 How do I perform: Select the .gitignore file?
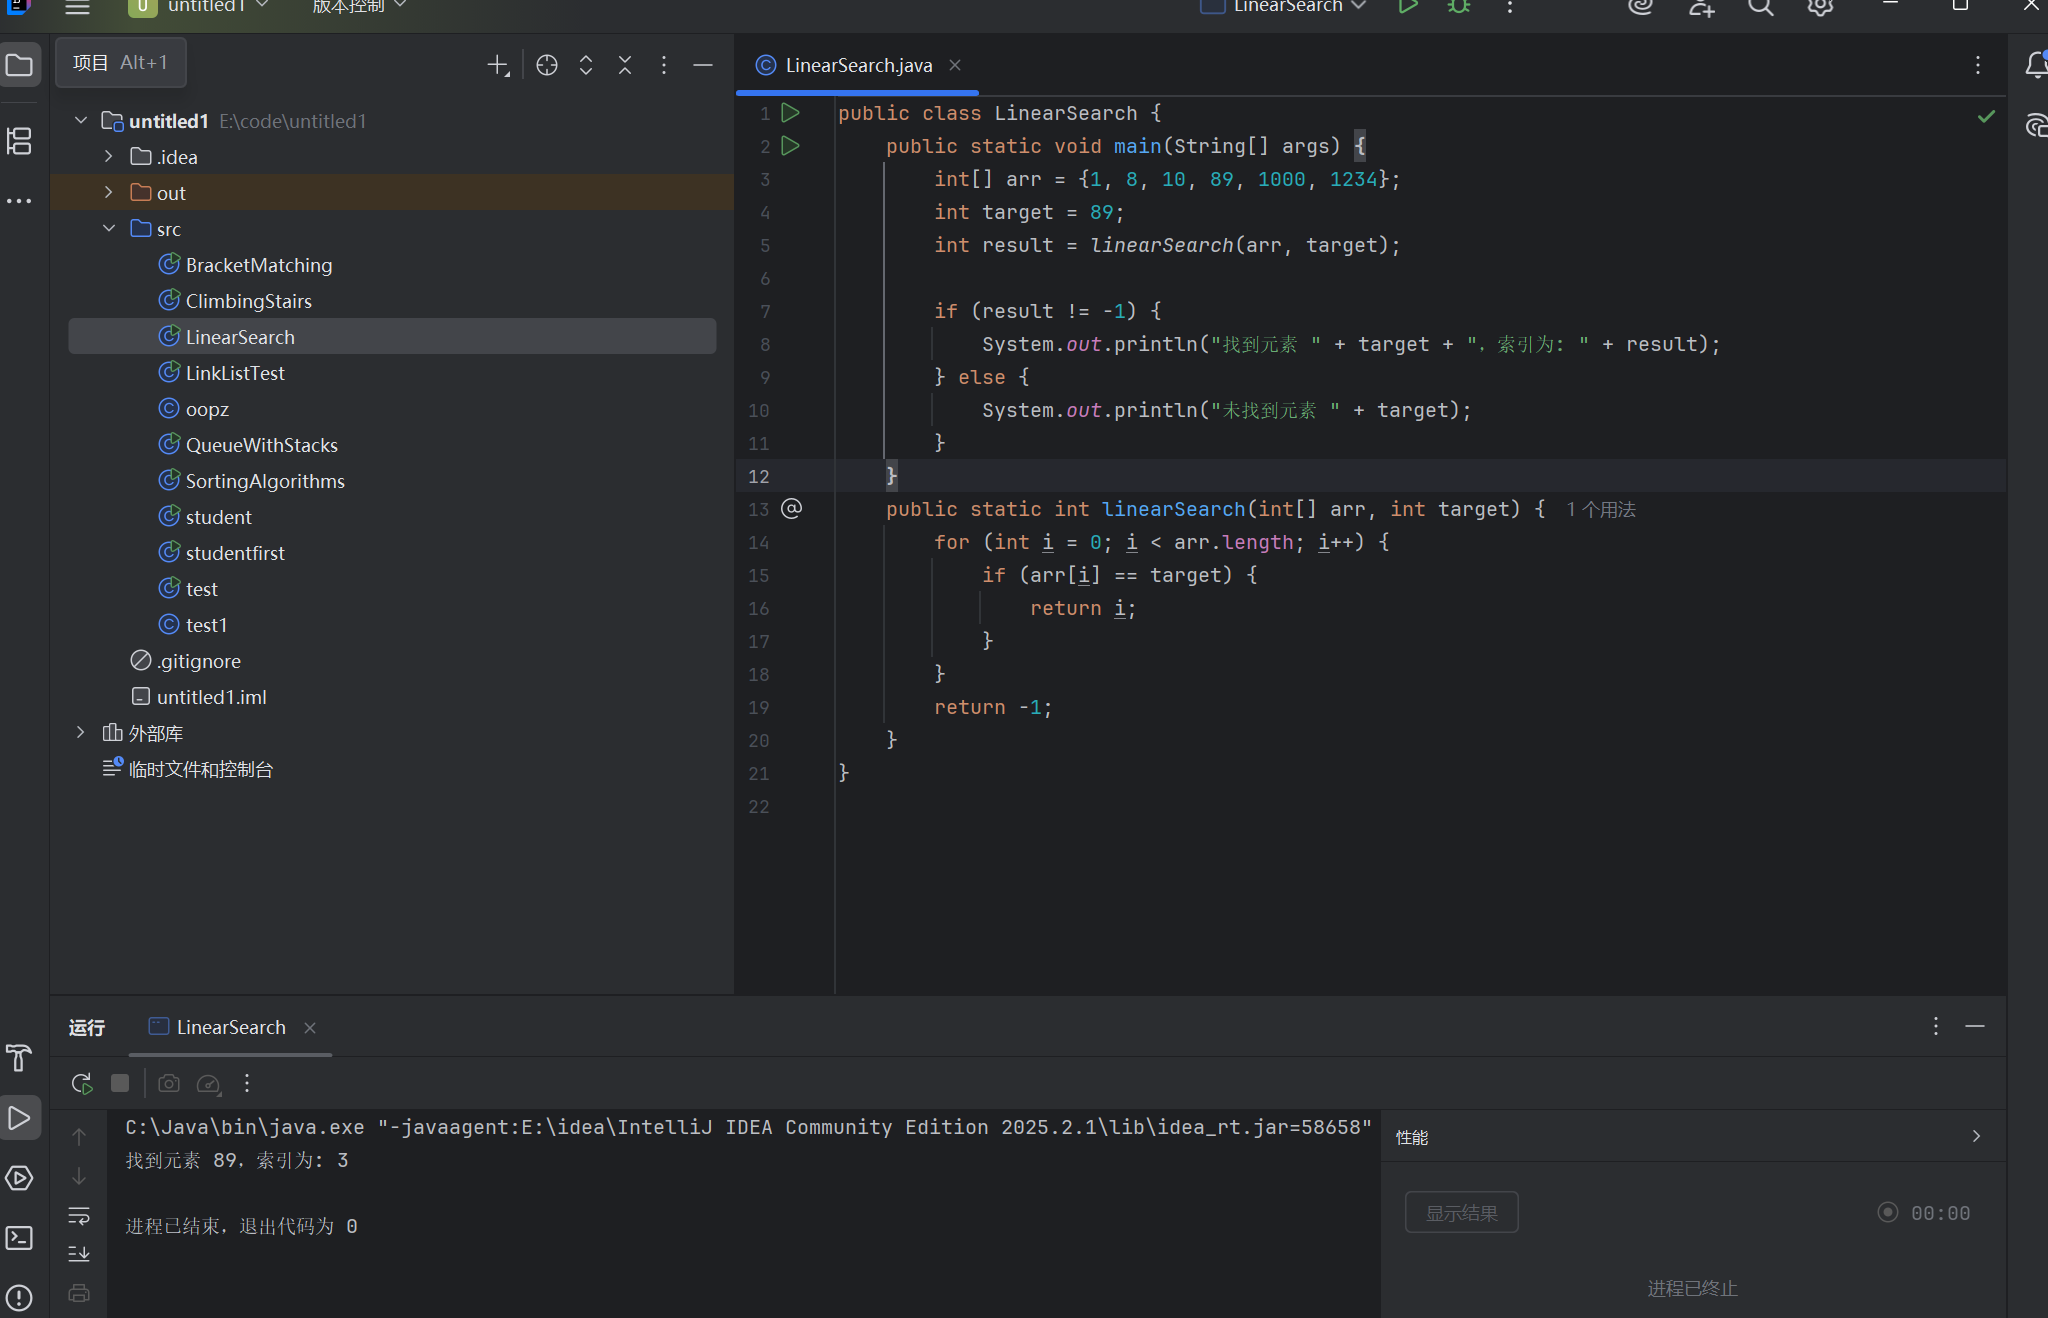[x=198, y=661]
